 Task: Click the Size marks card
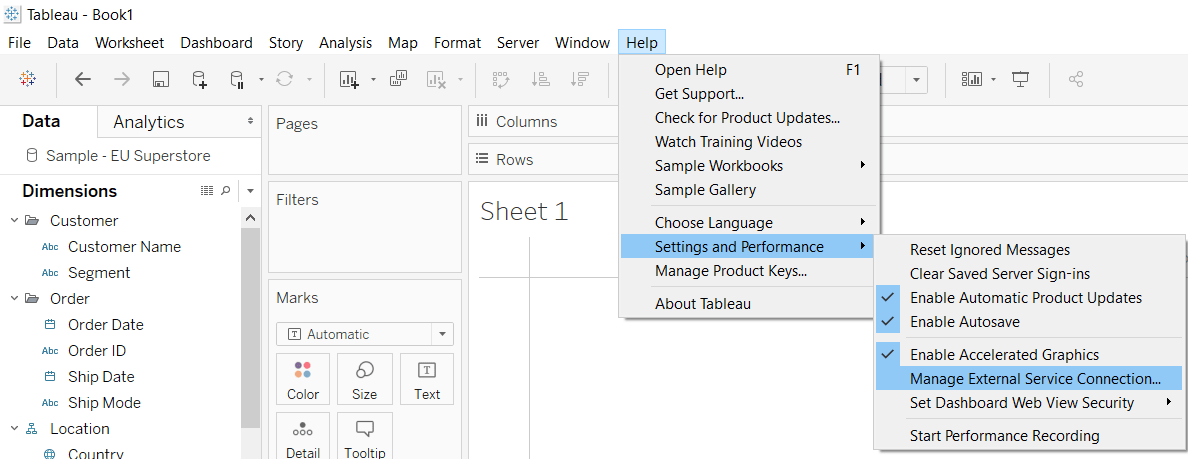coord(365,379)
